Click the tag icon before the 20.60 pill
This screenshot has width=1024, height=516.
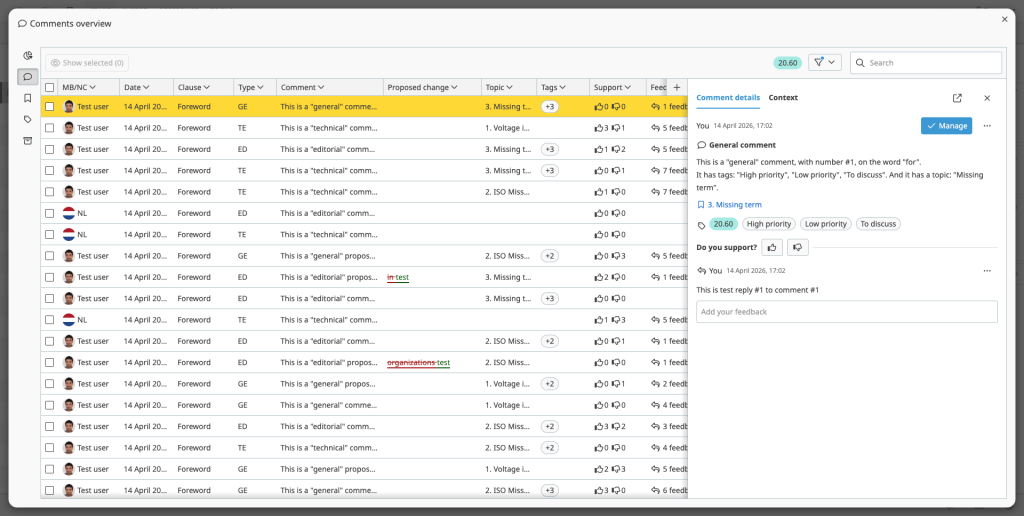click(x=701, y=225)
